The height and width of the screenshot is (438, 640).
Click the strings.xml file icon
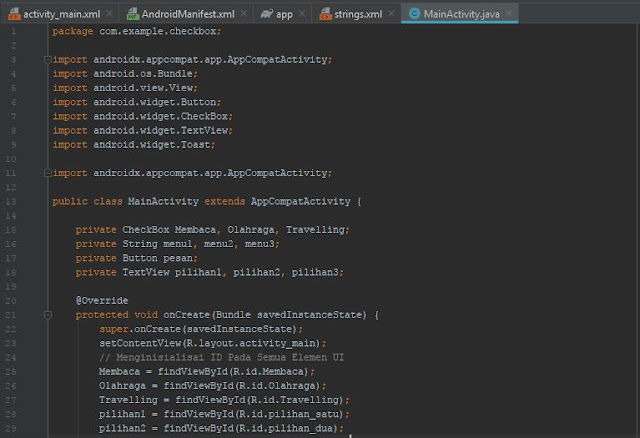coord(325,14)
